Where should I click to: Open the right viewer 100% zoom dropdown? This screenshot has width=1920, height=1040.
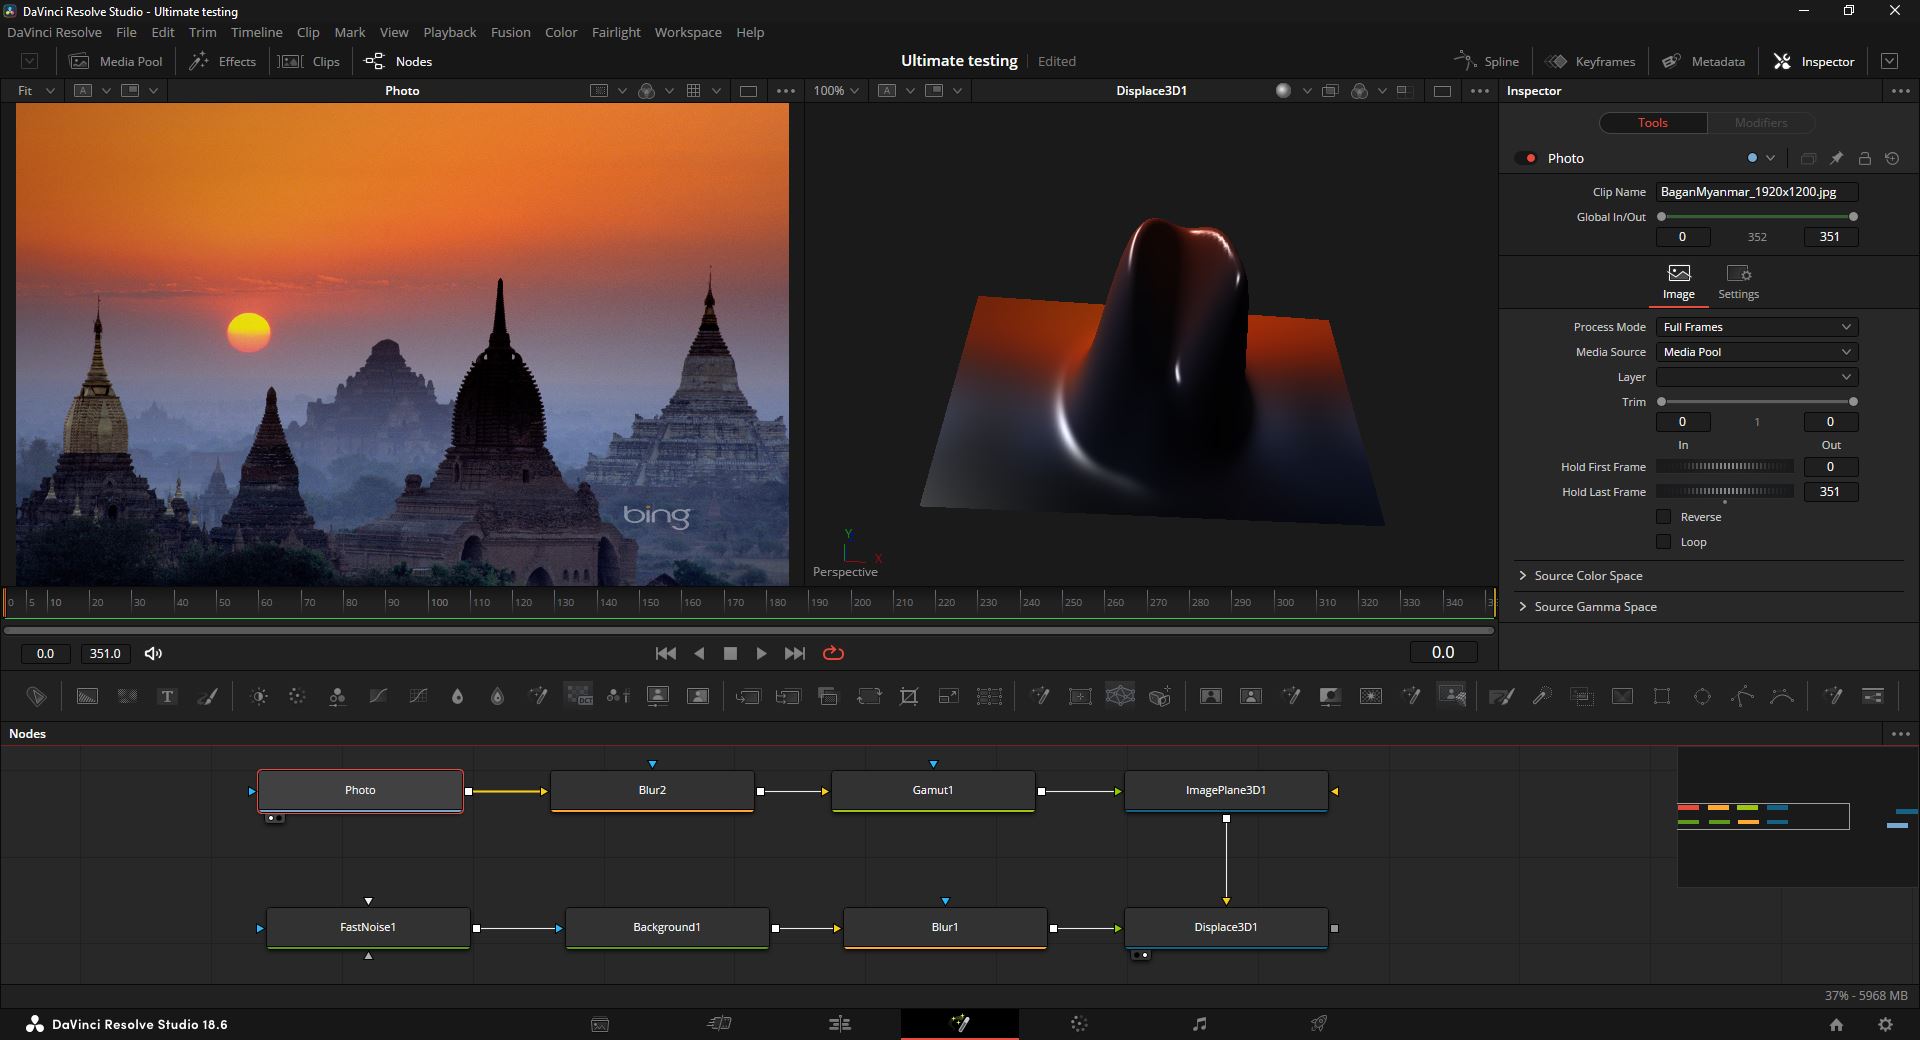tap(836, 90)
